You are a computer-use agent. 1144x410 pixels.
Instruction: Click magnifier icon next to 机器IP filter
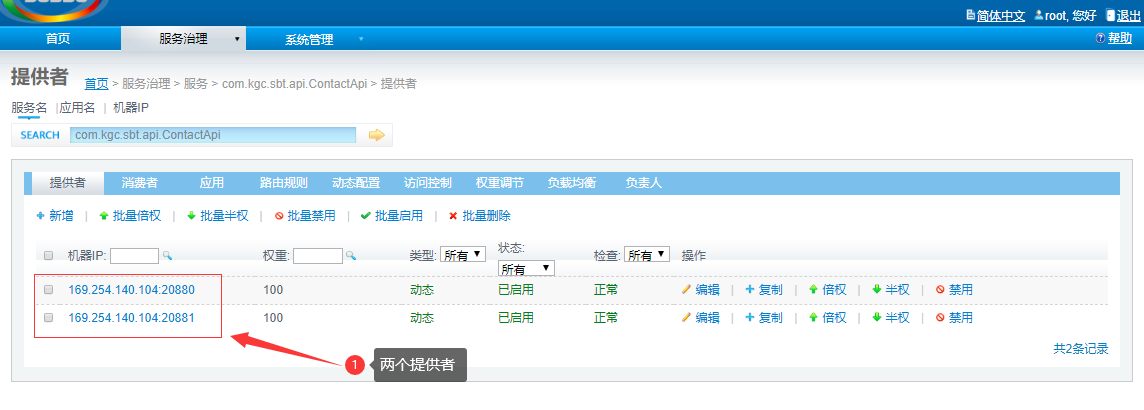tap(167, 255)
